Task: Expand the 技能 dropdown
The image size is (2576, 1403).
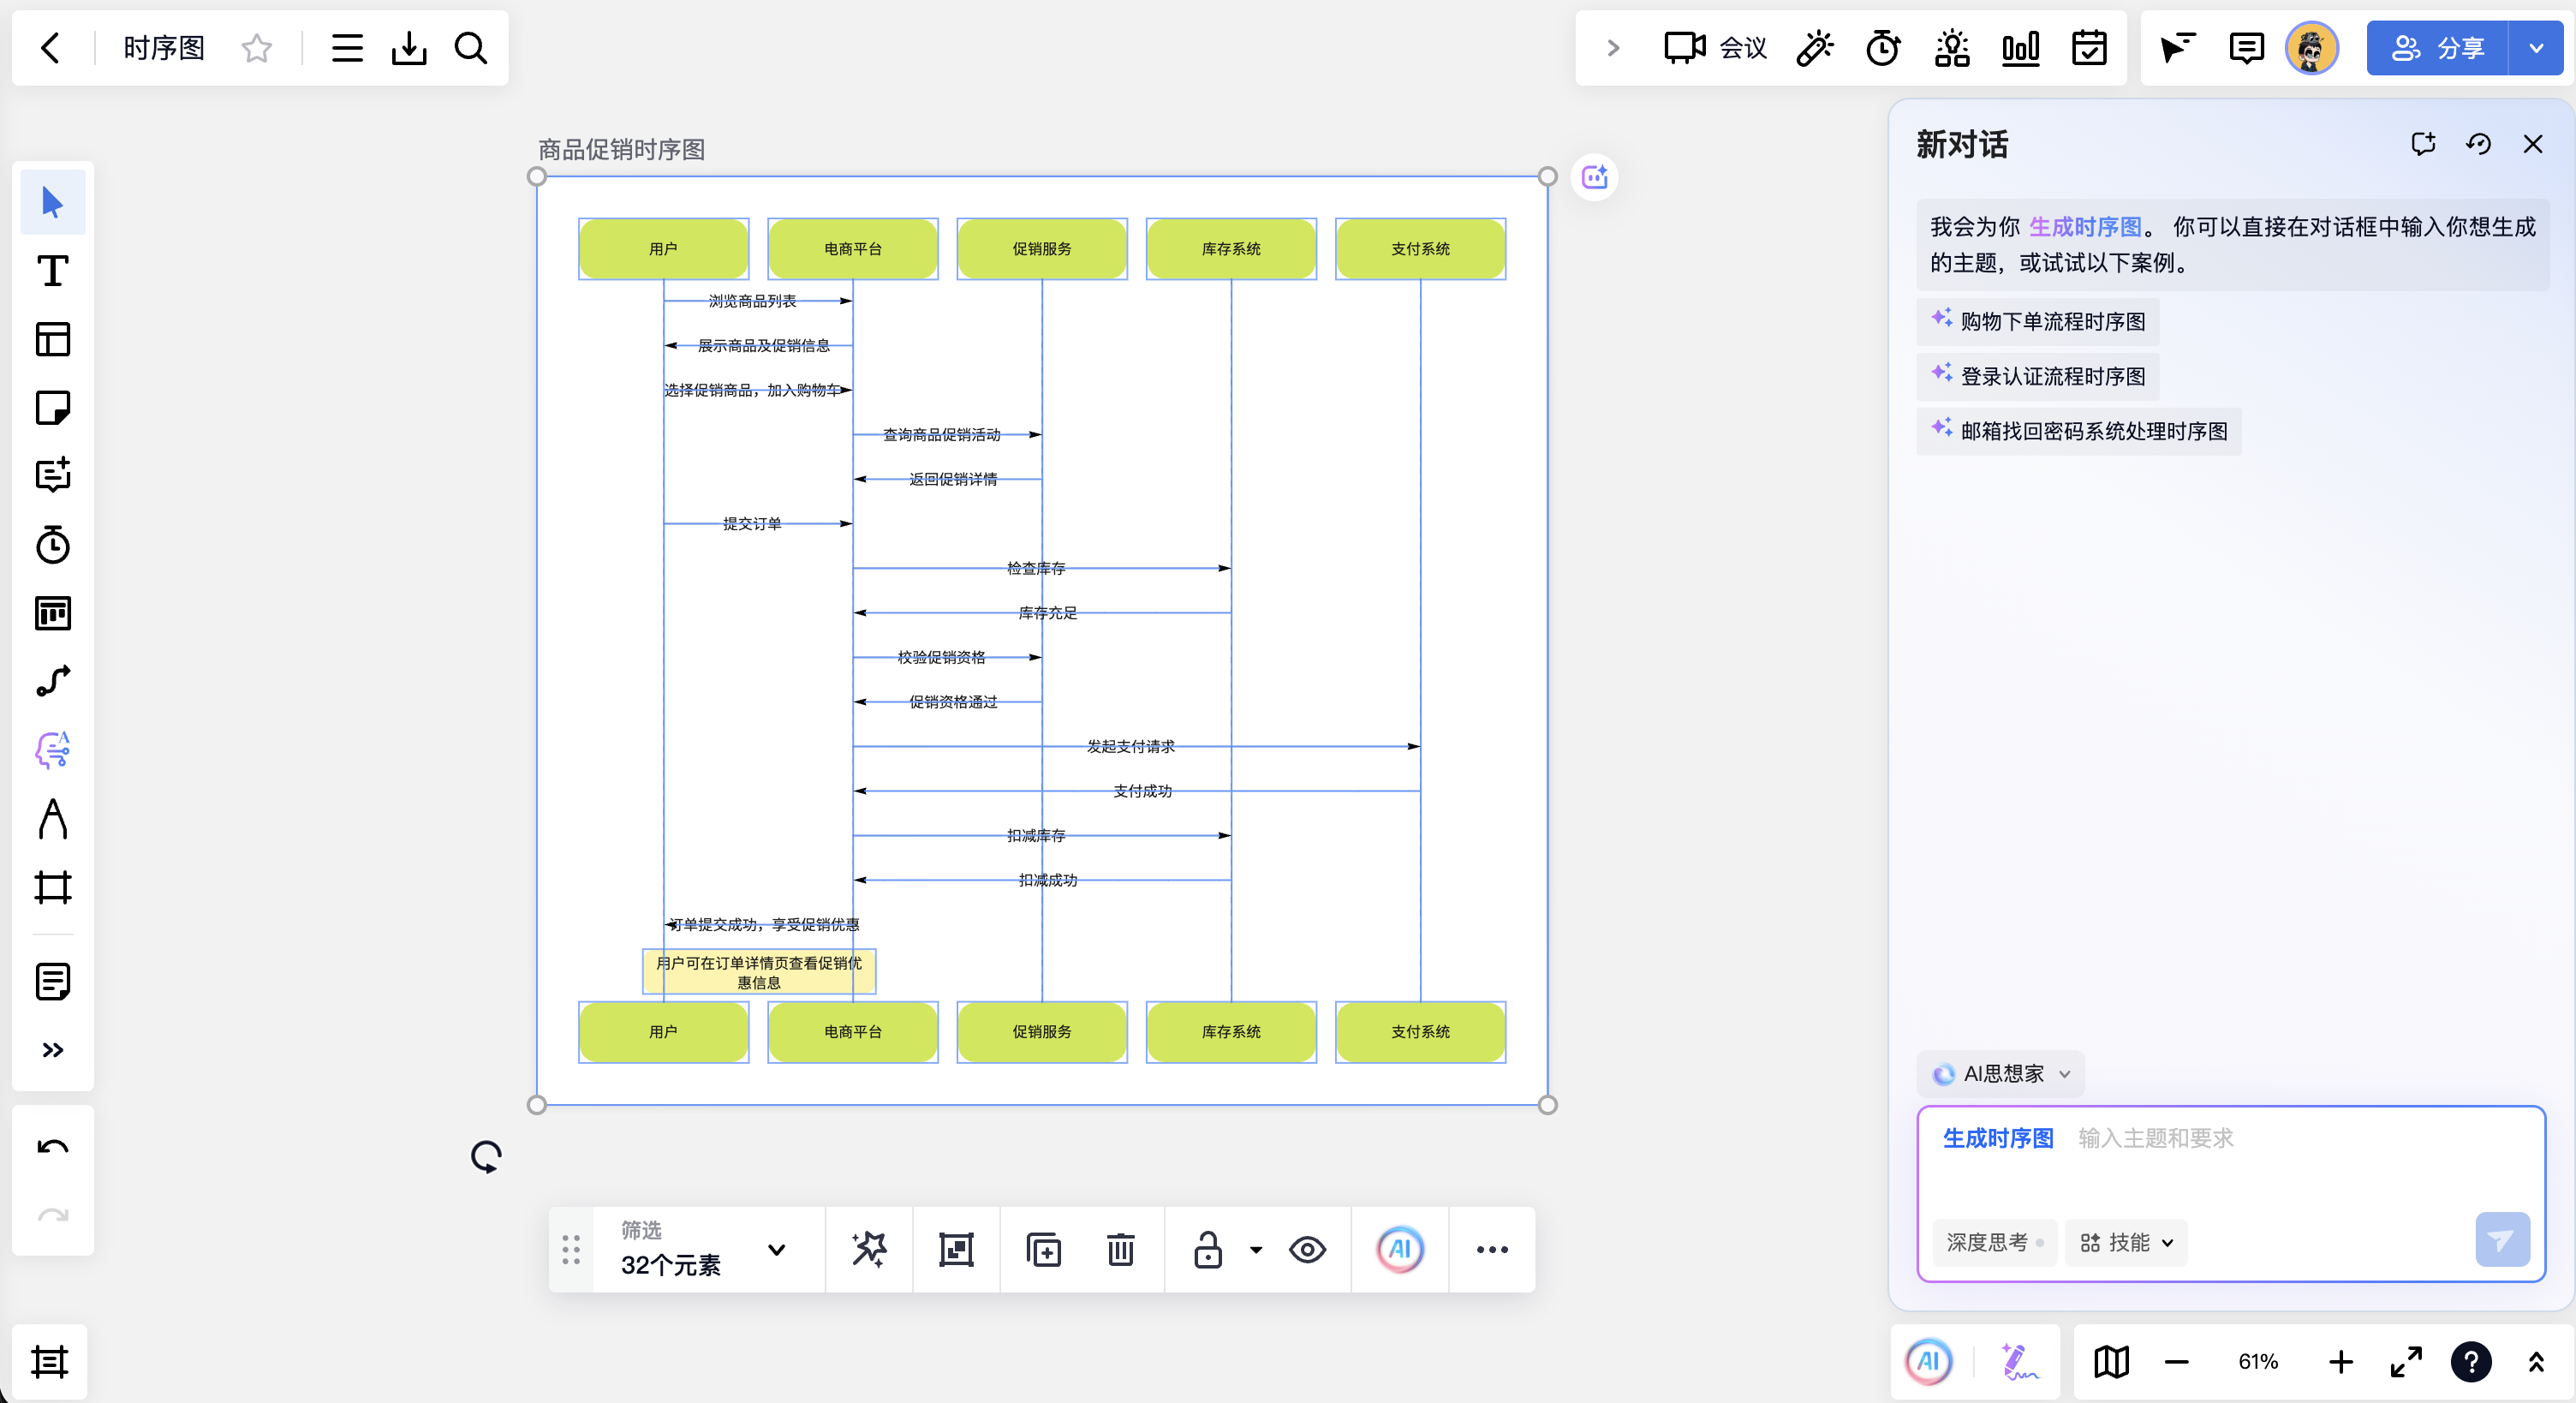Action: 2126,1243
